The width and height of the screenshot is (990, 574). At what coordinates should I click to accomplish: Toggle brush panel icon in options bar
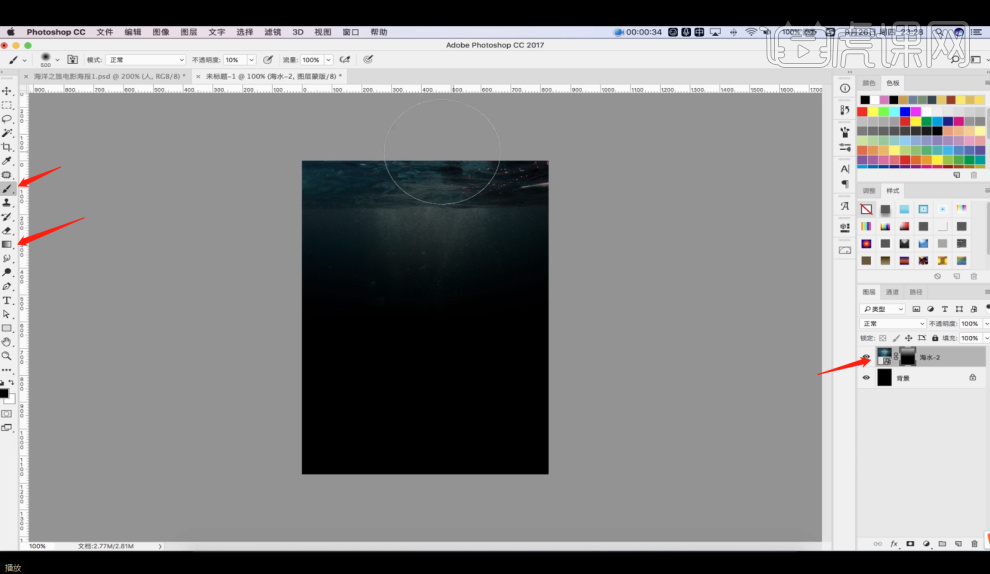point(73,59)
